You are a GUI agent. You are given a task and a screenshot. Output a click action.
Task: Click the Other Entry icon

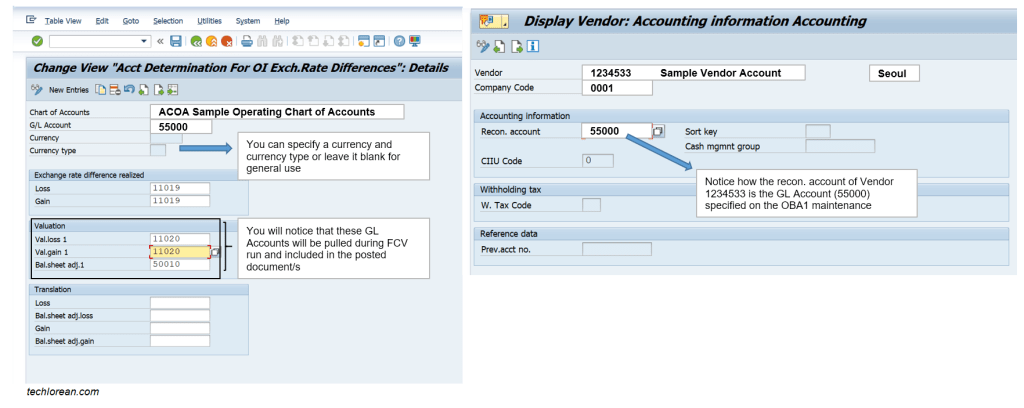pos(173,89)
